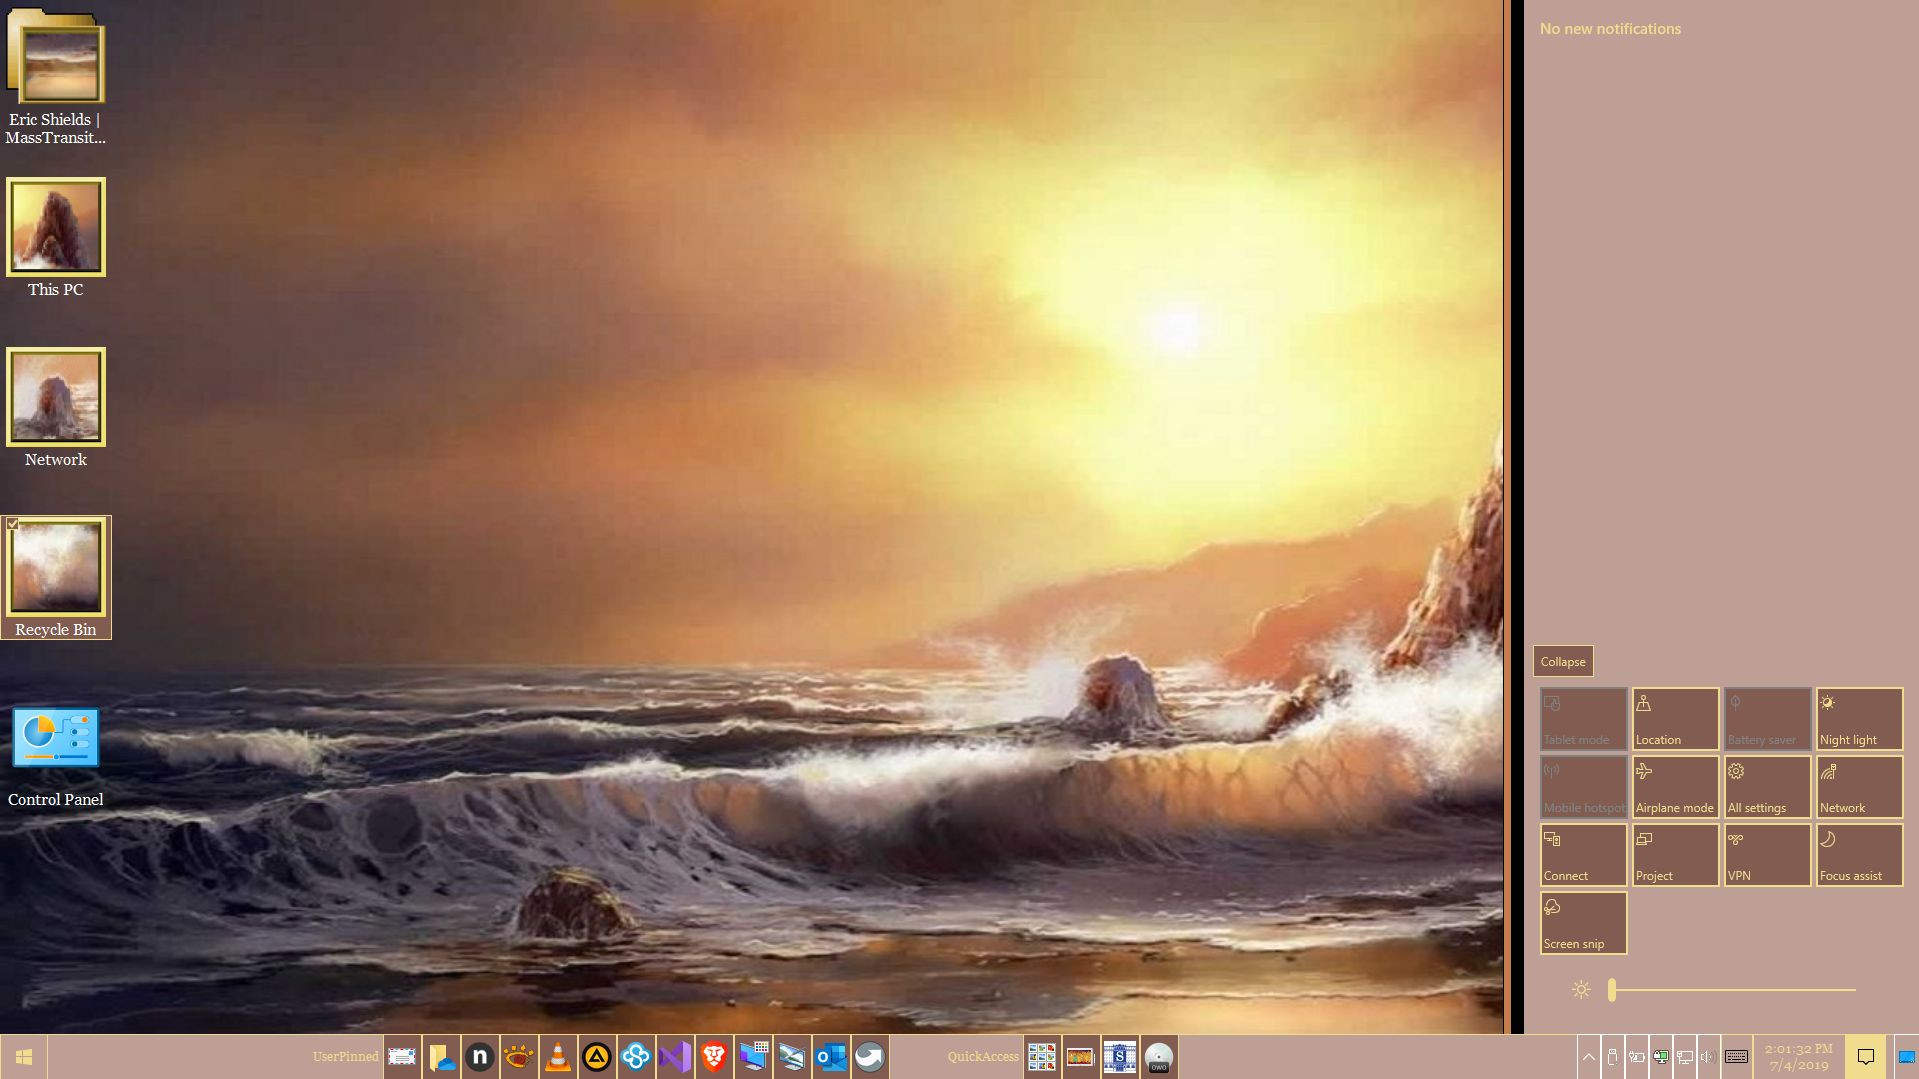
Task: Open the stacked screens taskbar icon
Action: point(792,1057)
